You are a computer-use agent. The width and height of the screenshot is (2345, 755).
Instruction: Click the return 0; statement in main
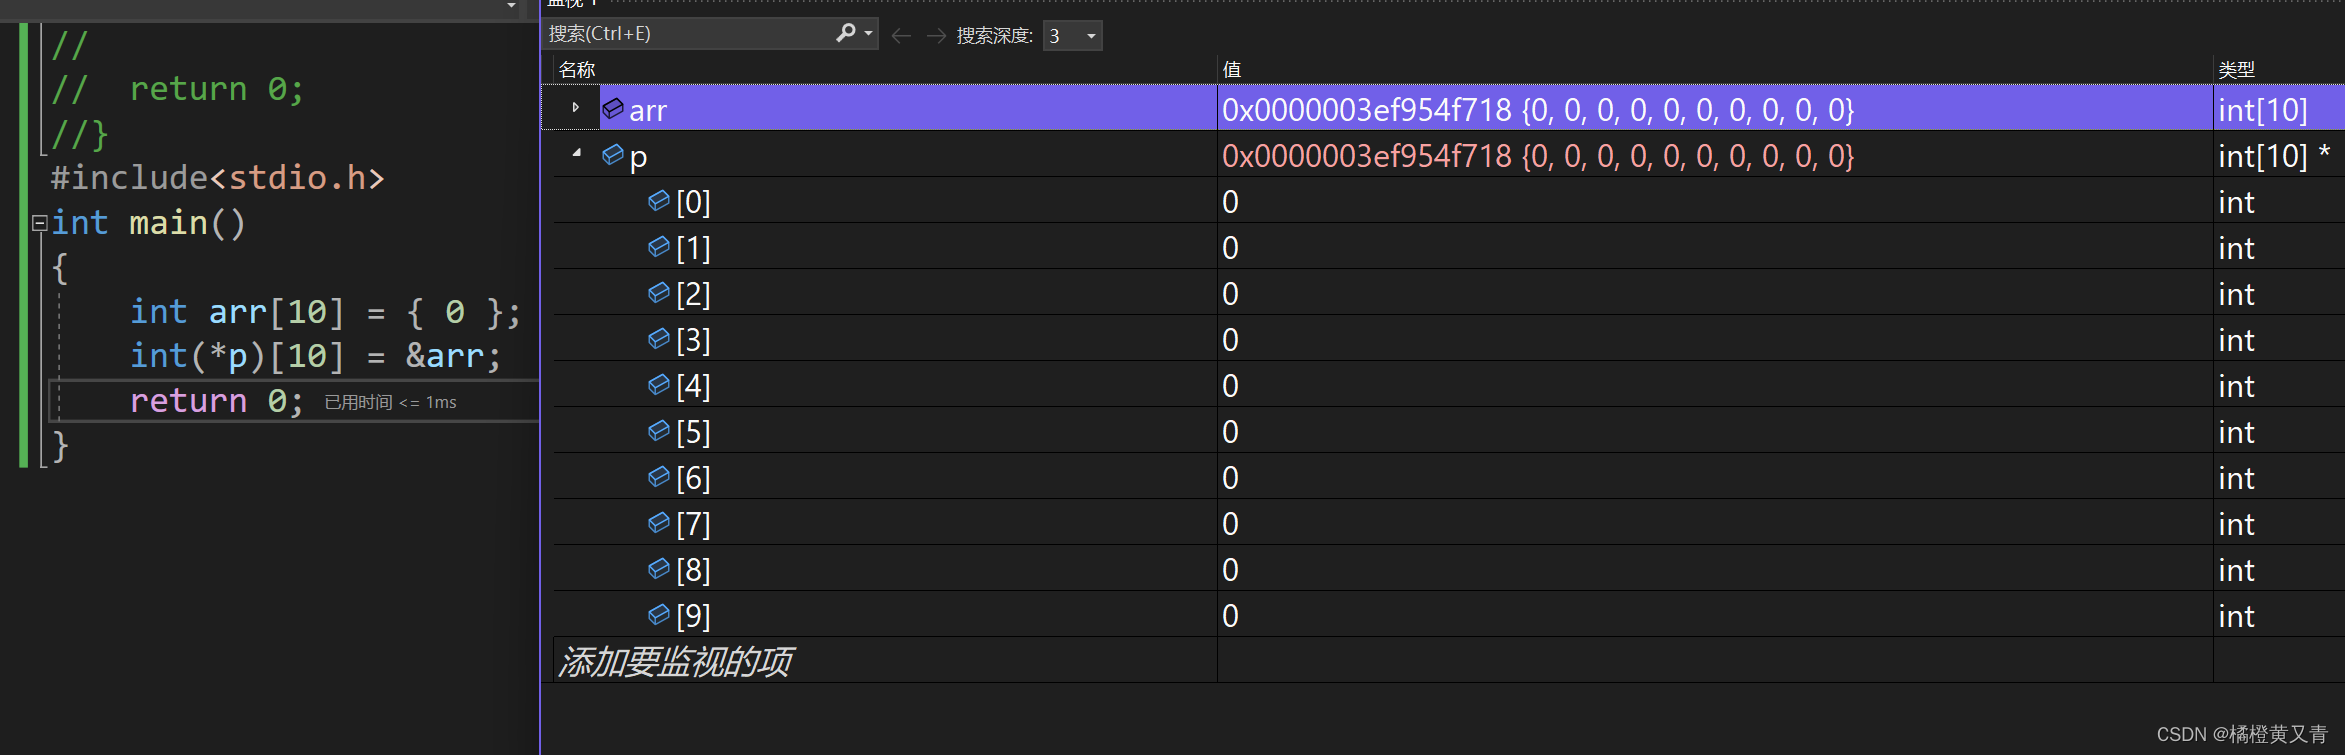217,401
